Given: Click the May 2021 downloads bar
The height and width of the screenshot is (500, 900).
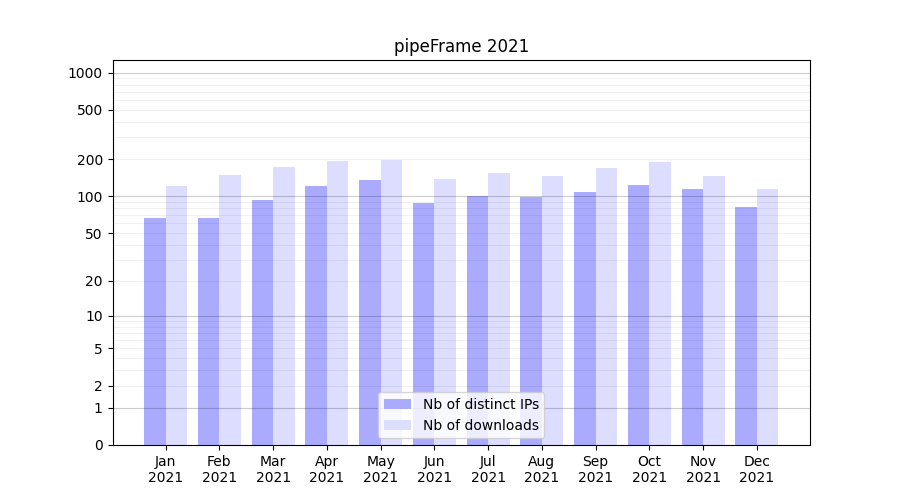Looking at the screenshot, I should click(x=391, y=300).
